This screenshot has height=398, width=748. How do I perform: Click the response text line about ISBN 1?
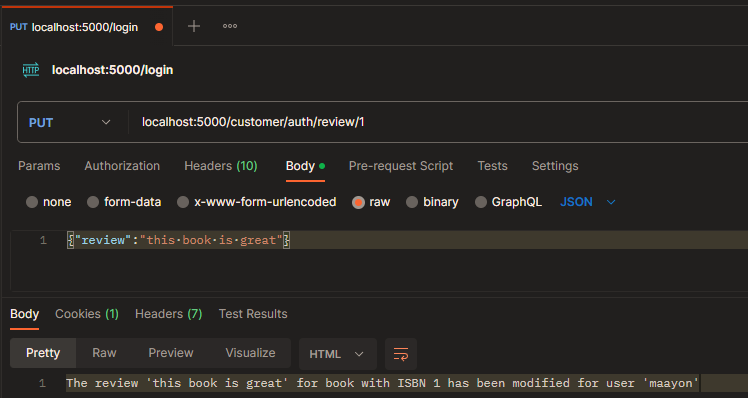click(382, 383)
